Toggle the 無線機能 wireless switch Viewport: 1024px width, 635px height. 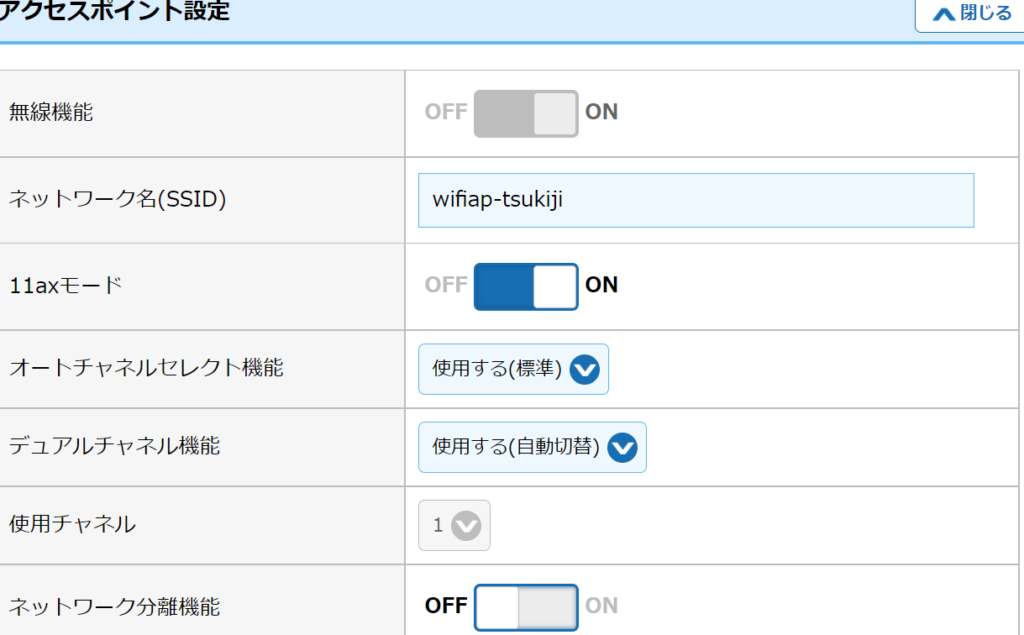pos(526,113)
